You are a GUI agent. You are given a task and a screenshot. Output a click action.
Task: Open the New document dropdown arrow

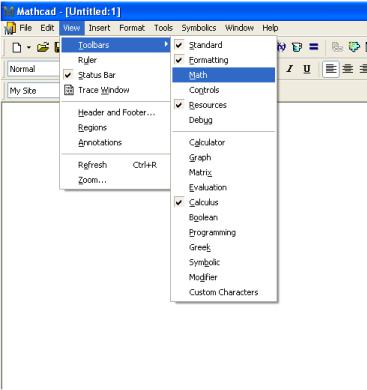pos(29,47)
